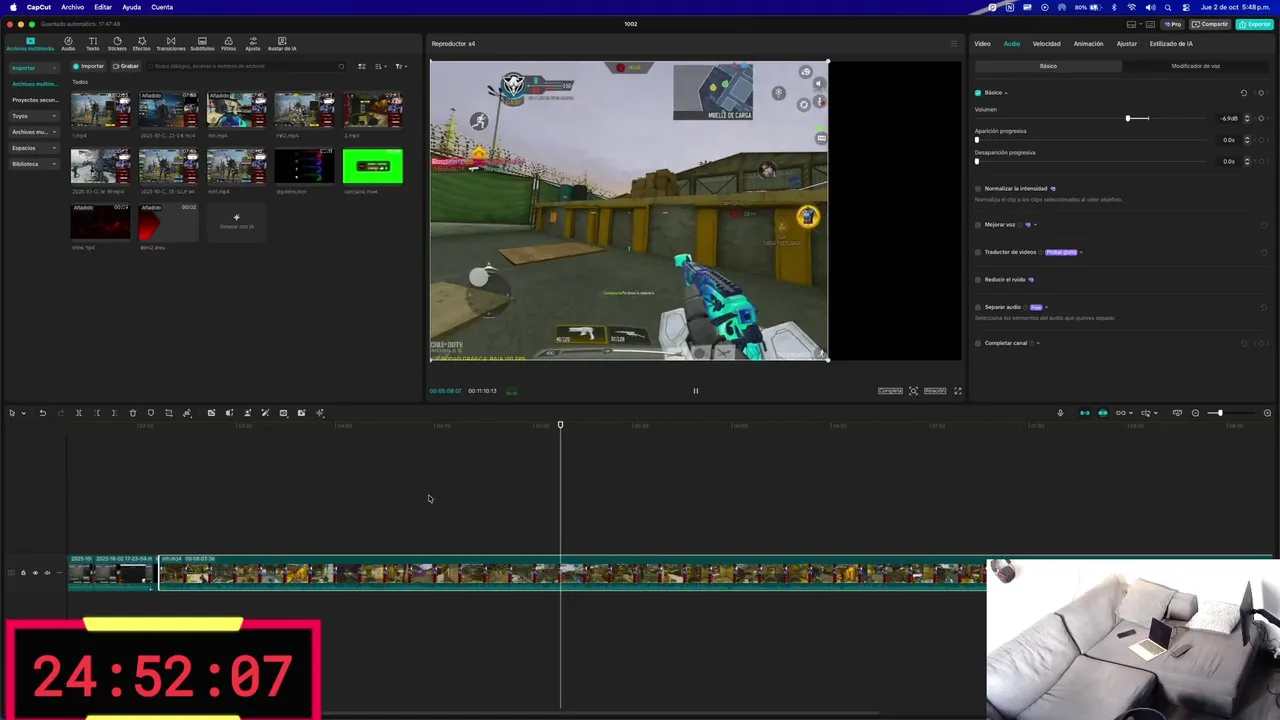The height and width of the screenshot is (720, 1280).
Task: Open the Efectos panel
Action: click(x=142, y=43)
